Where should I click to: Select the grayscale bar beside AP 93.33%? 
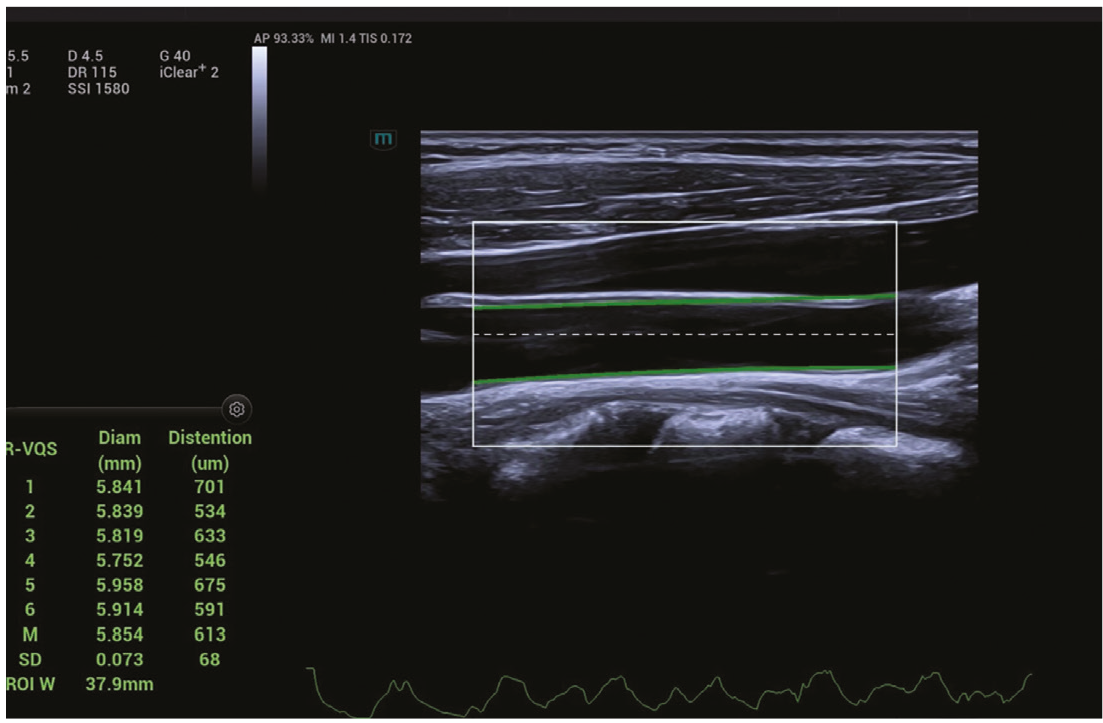tap(260, 118)
